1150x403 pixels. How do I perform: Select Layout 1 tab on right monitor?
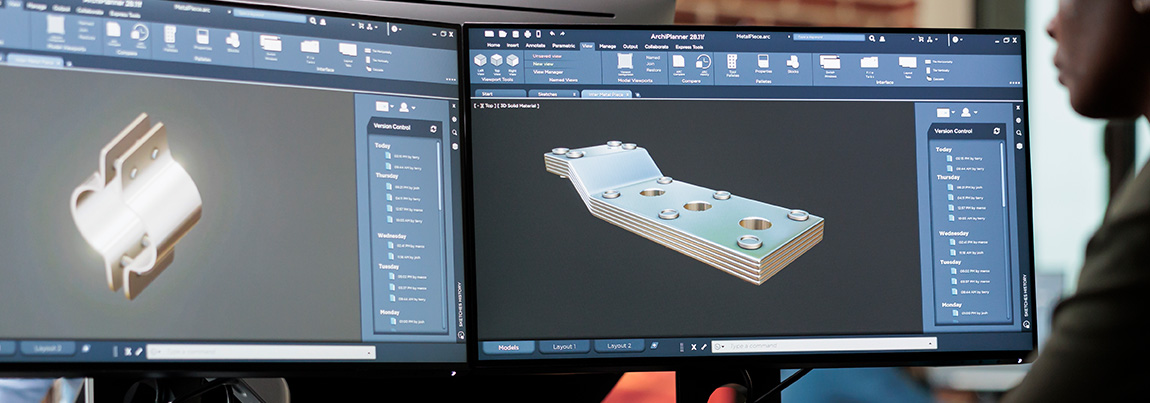(x=564, y=346)
